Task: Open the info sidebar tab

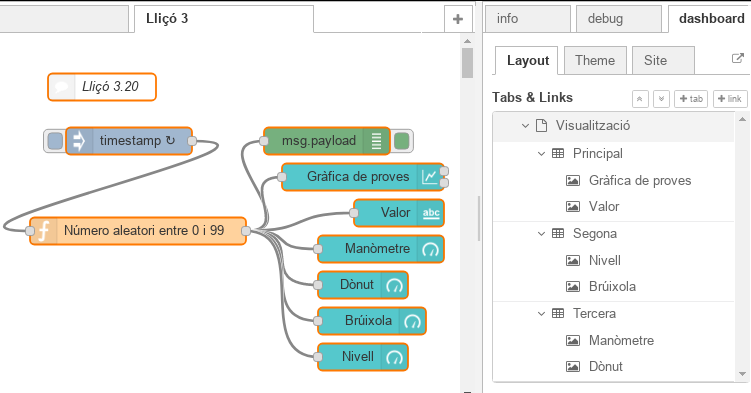Action: coord(527,19)
